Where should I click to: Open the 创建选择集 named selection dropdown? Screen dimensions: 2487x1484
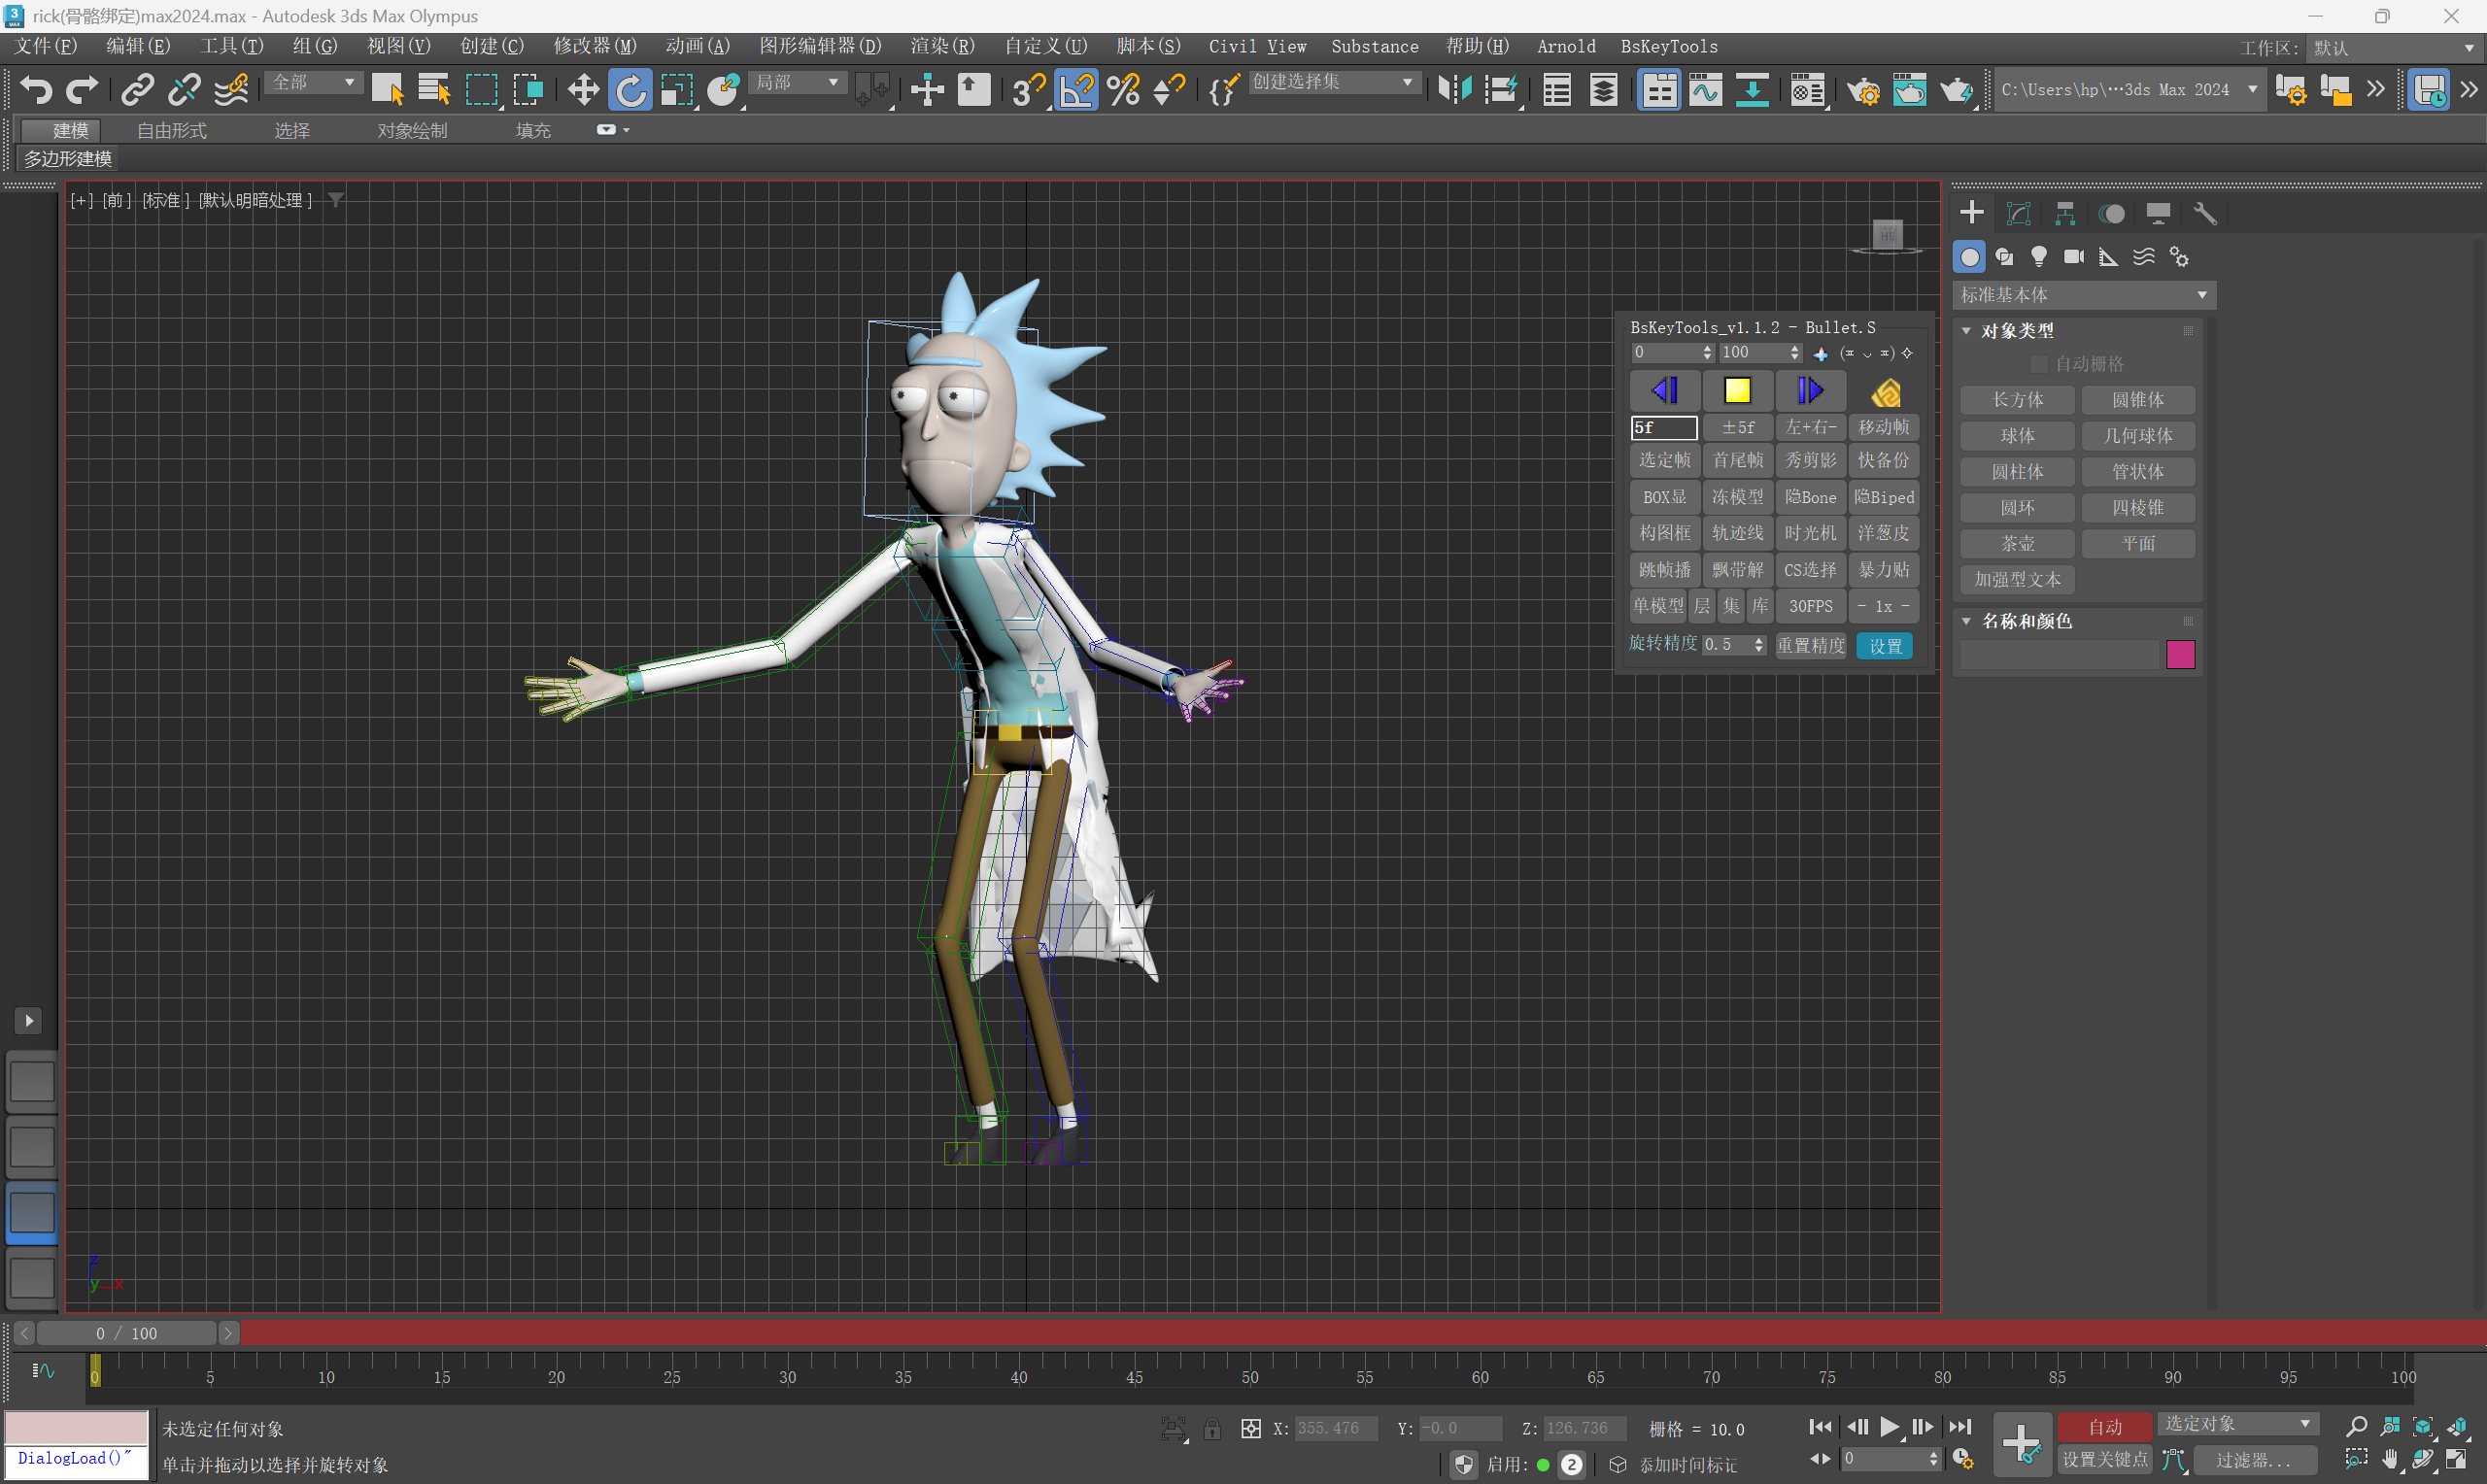coord(1334,83)
